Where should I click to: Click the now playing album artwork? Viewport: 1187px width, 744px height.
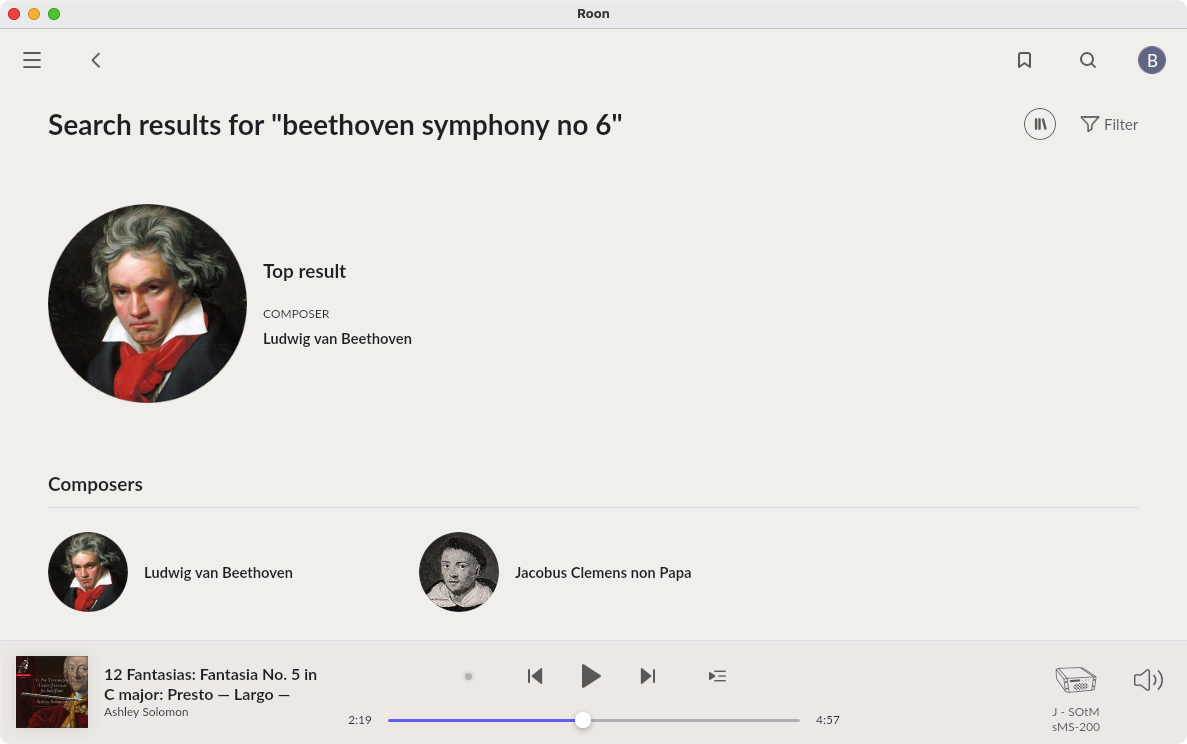(x=52, y=691)
